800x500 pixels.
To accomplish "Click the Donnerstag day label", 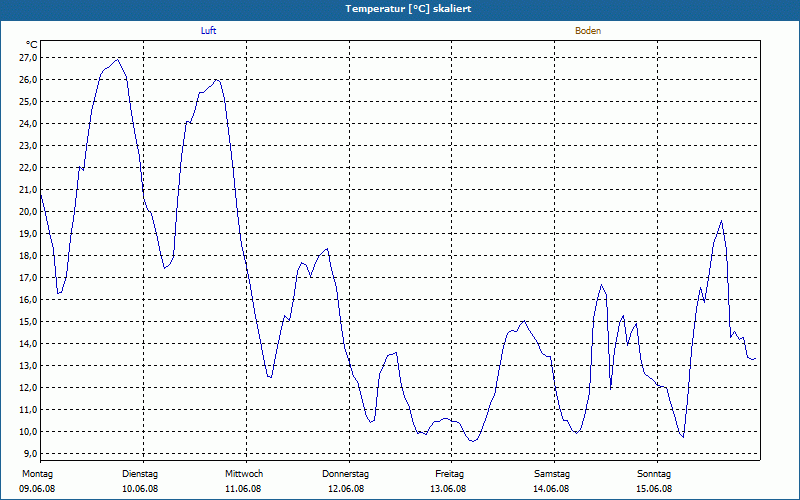I will coord(345,474).
